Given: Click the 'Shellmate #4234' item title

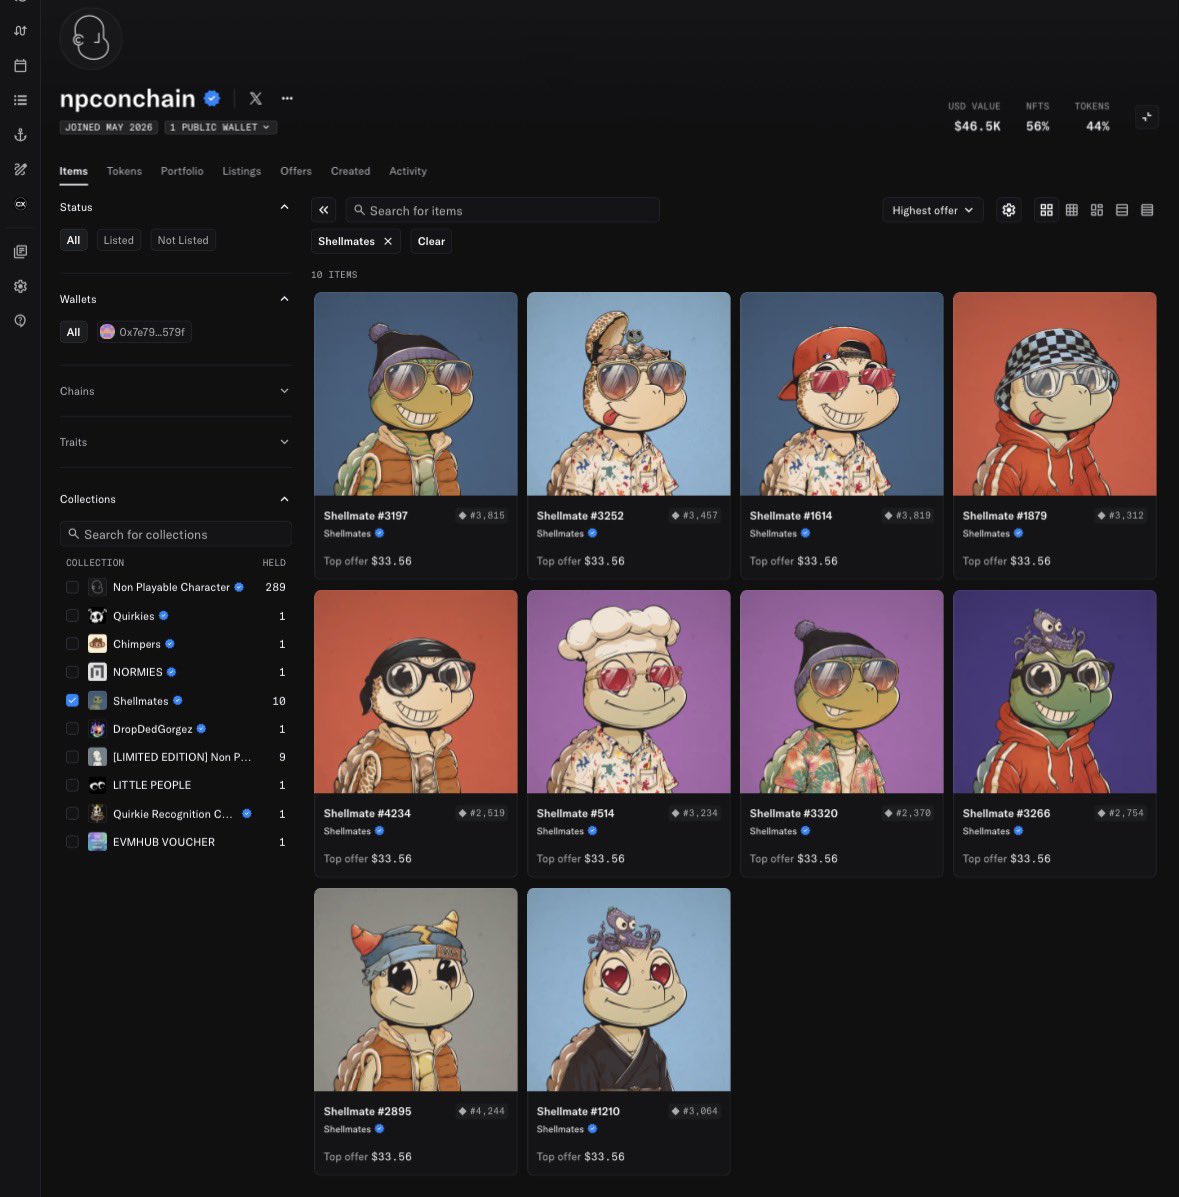Looking at the screenshot, I should tap(367, 813).
